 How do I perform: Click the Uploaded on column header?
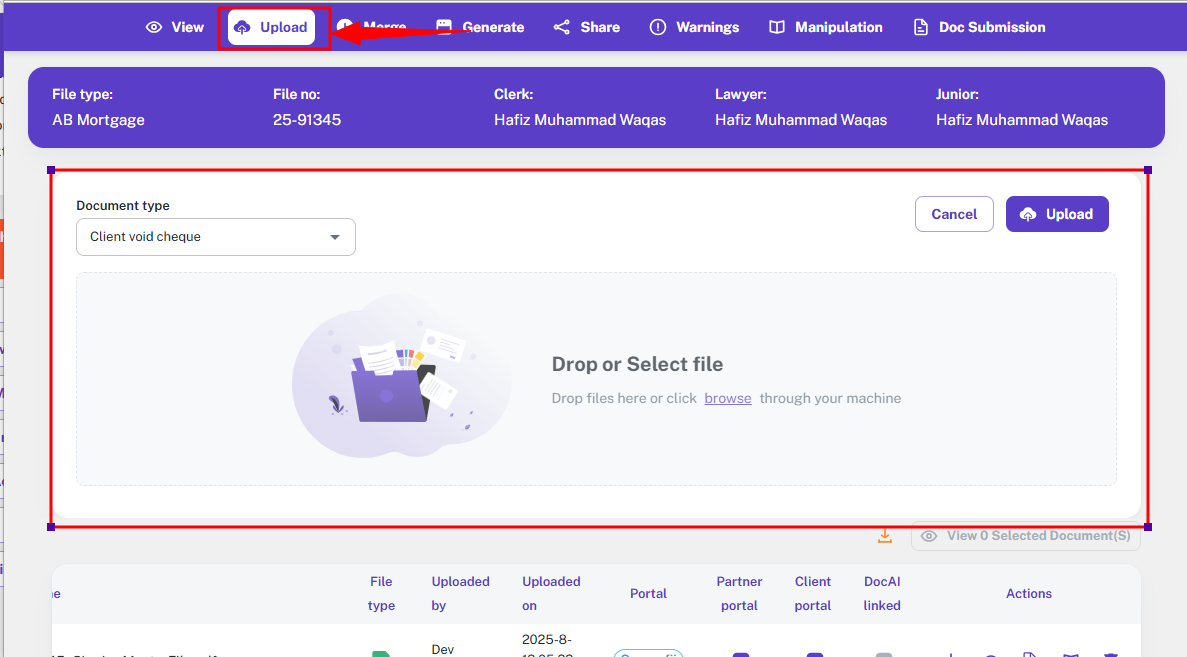[551, 593]
